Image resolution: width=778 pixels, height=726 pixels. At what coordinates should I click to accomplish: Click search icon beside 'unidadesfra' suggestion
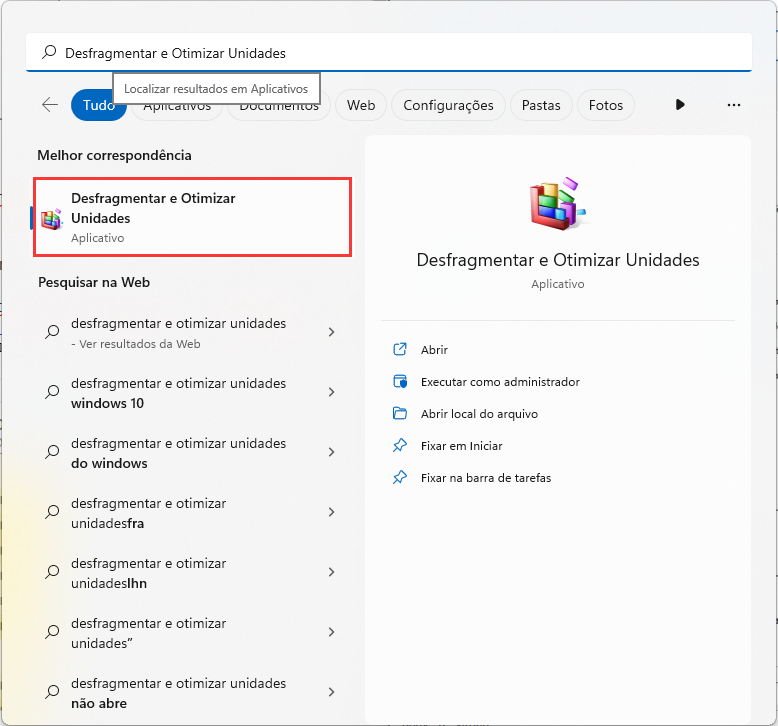tap(52, 512)
